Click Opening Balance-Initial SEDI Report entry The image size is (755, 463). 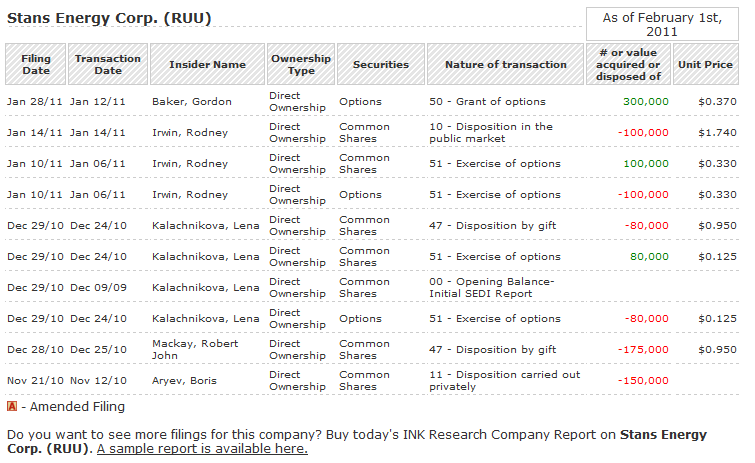pyautogui.click(x=497, y=288)
